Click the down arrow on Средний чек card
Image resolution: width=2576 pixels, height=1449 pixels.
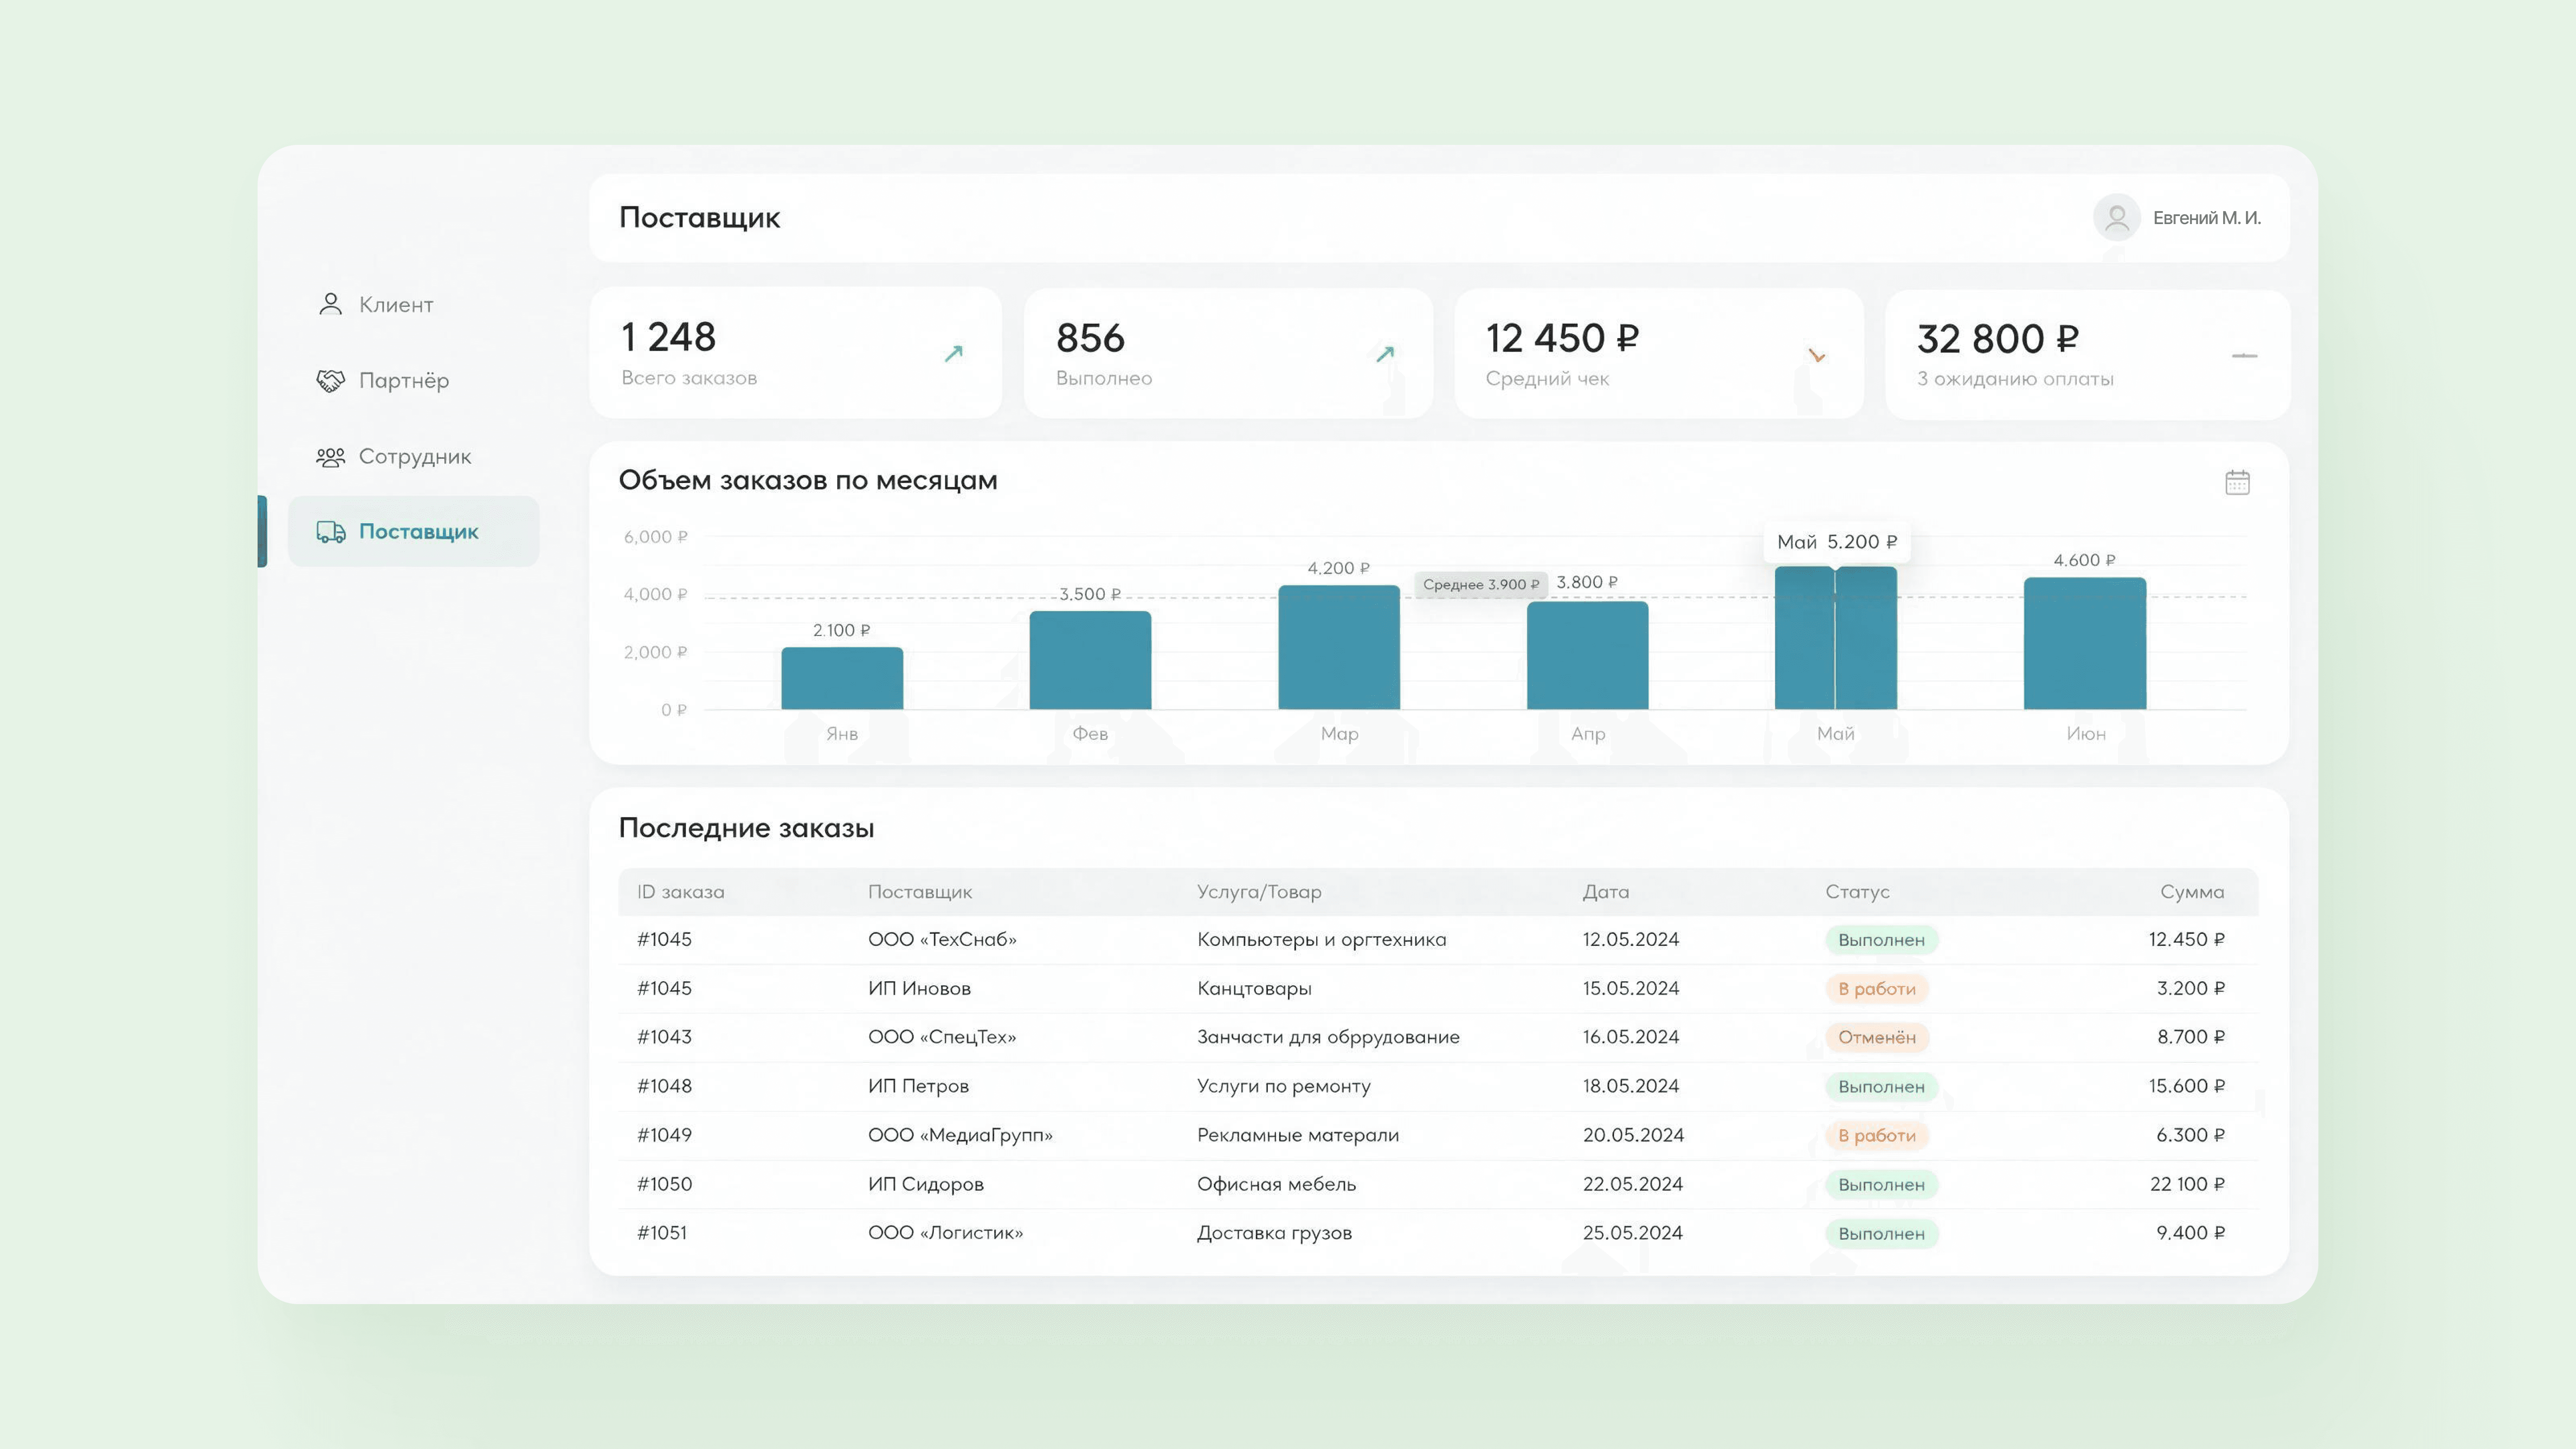(x=1817, y=355)
